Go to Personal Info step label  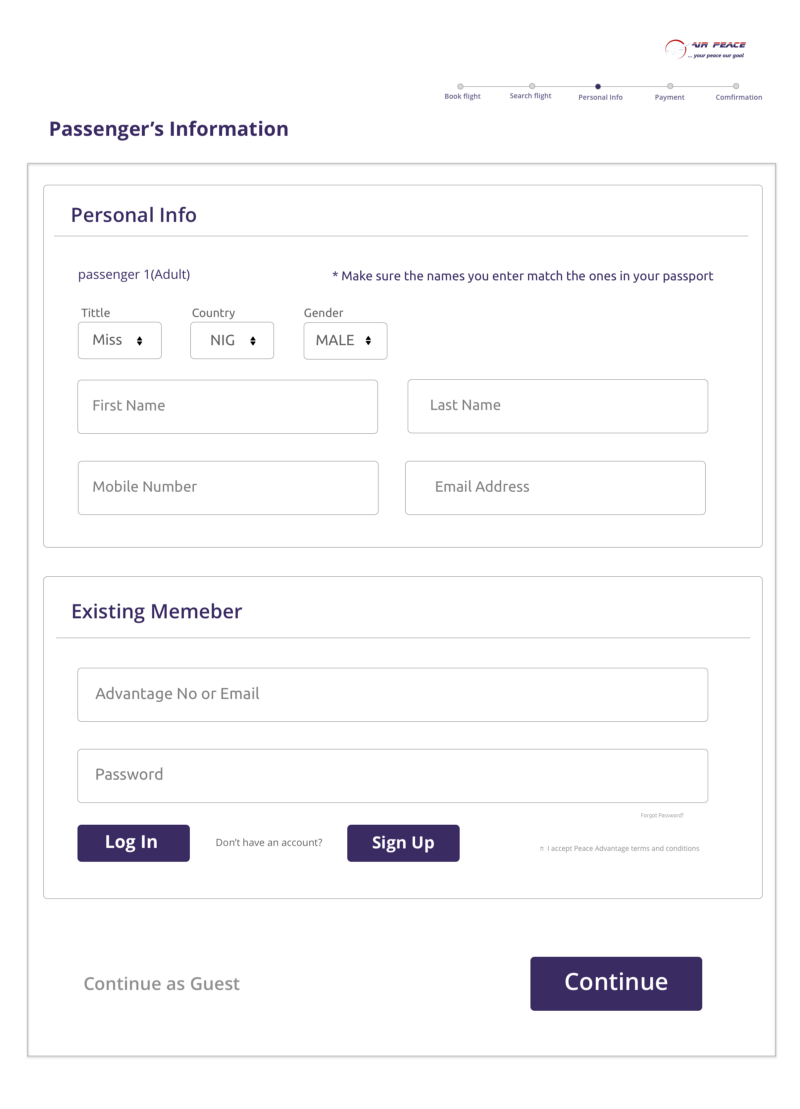(600, 97)
